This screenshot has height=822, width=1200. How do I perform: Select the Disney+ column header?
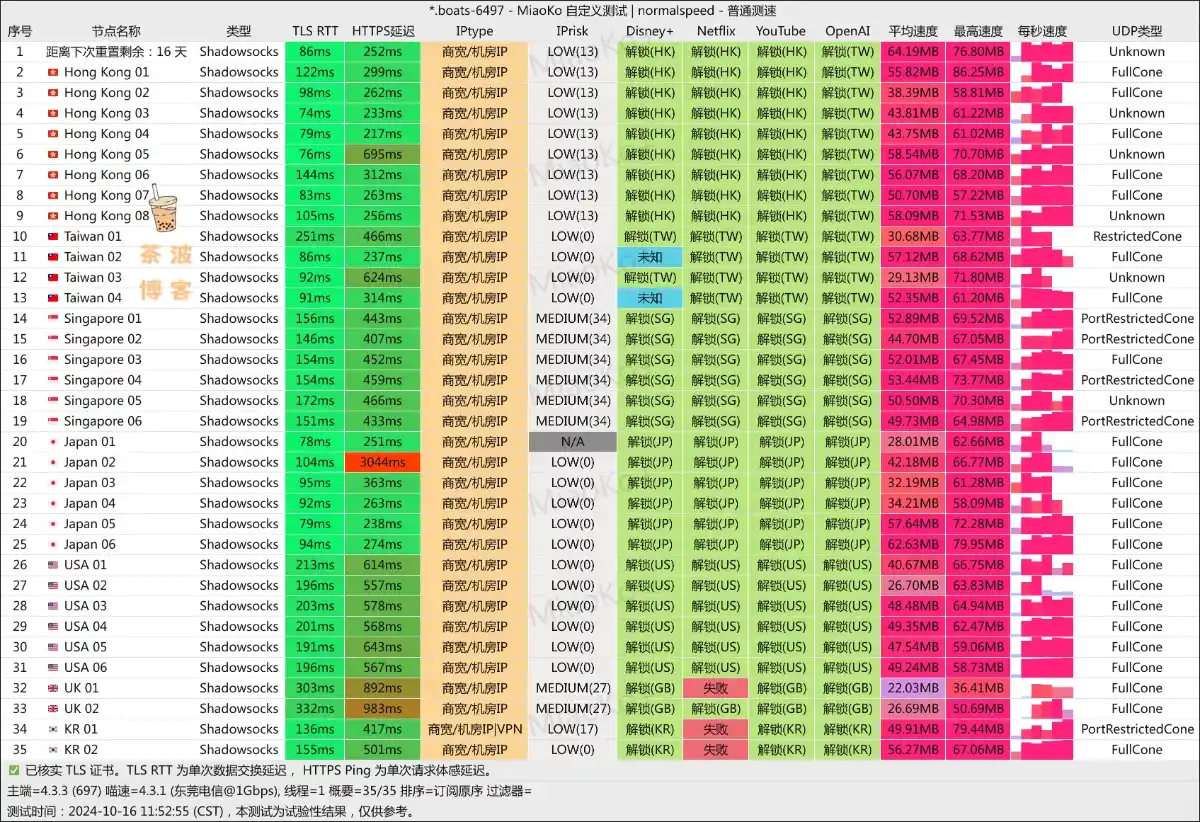(649, 31)
